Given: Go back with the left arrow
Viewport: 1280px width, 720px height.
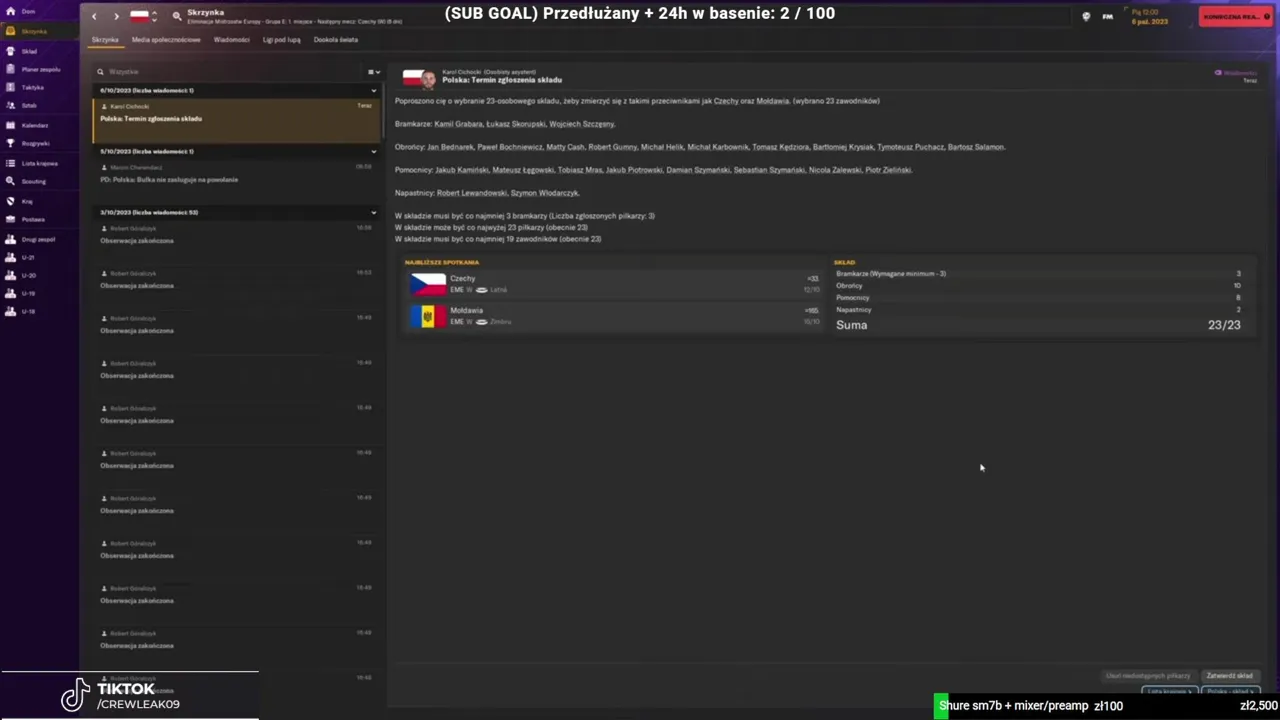Looking at the screenshot, I should [x=95, y=16].
